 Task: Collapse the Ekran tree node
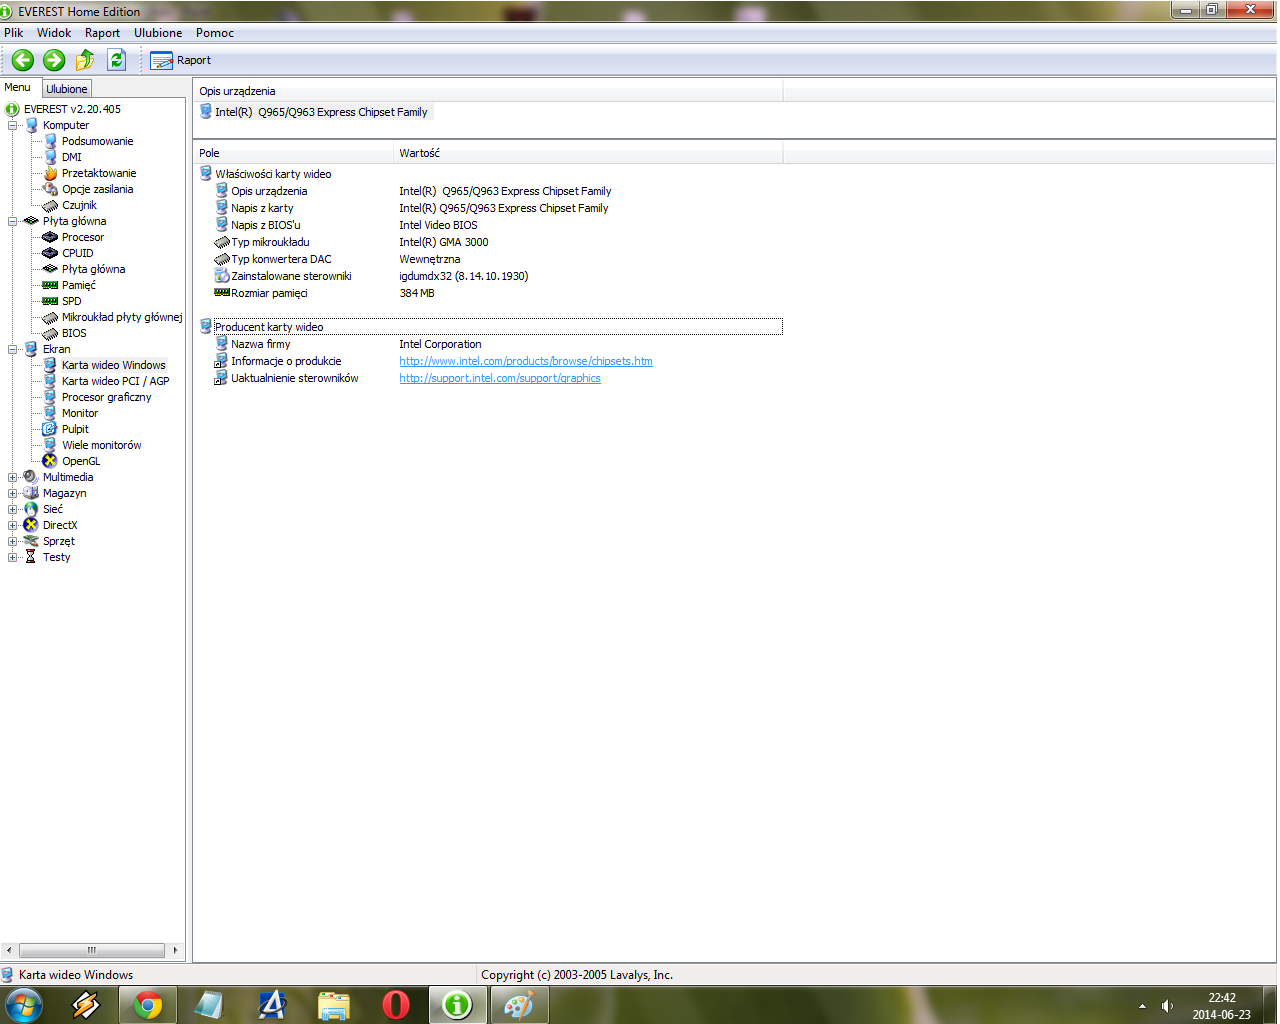[x=13, y=349]
